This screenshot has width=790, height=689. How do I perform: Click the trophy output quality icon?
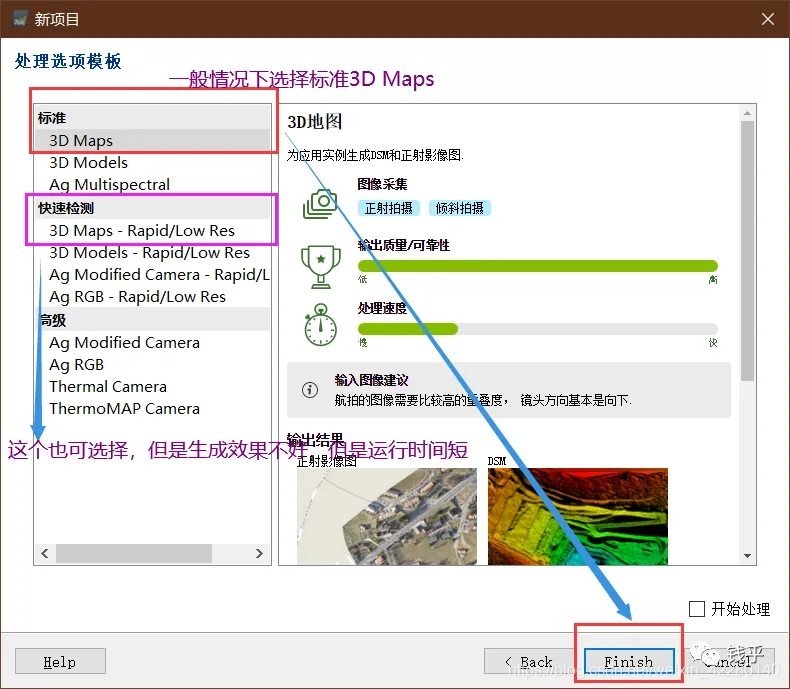coord(320,262)
